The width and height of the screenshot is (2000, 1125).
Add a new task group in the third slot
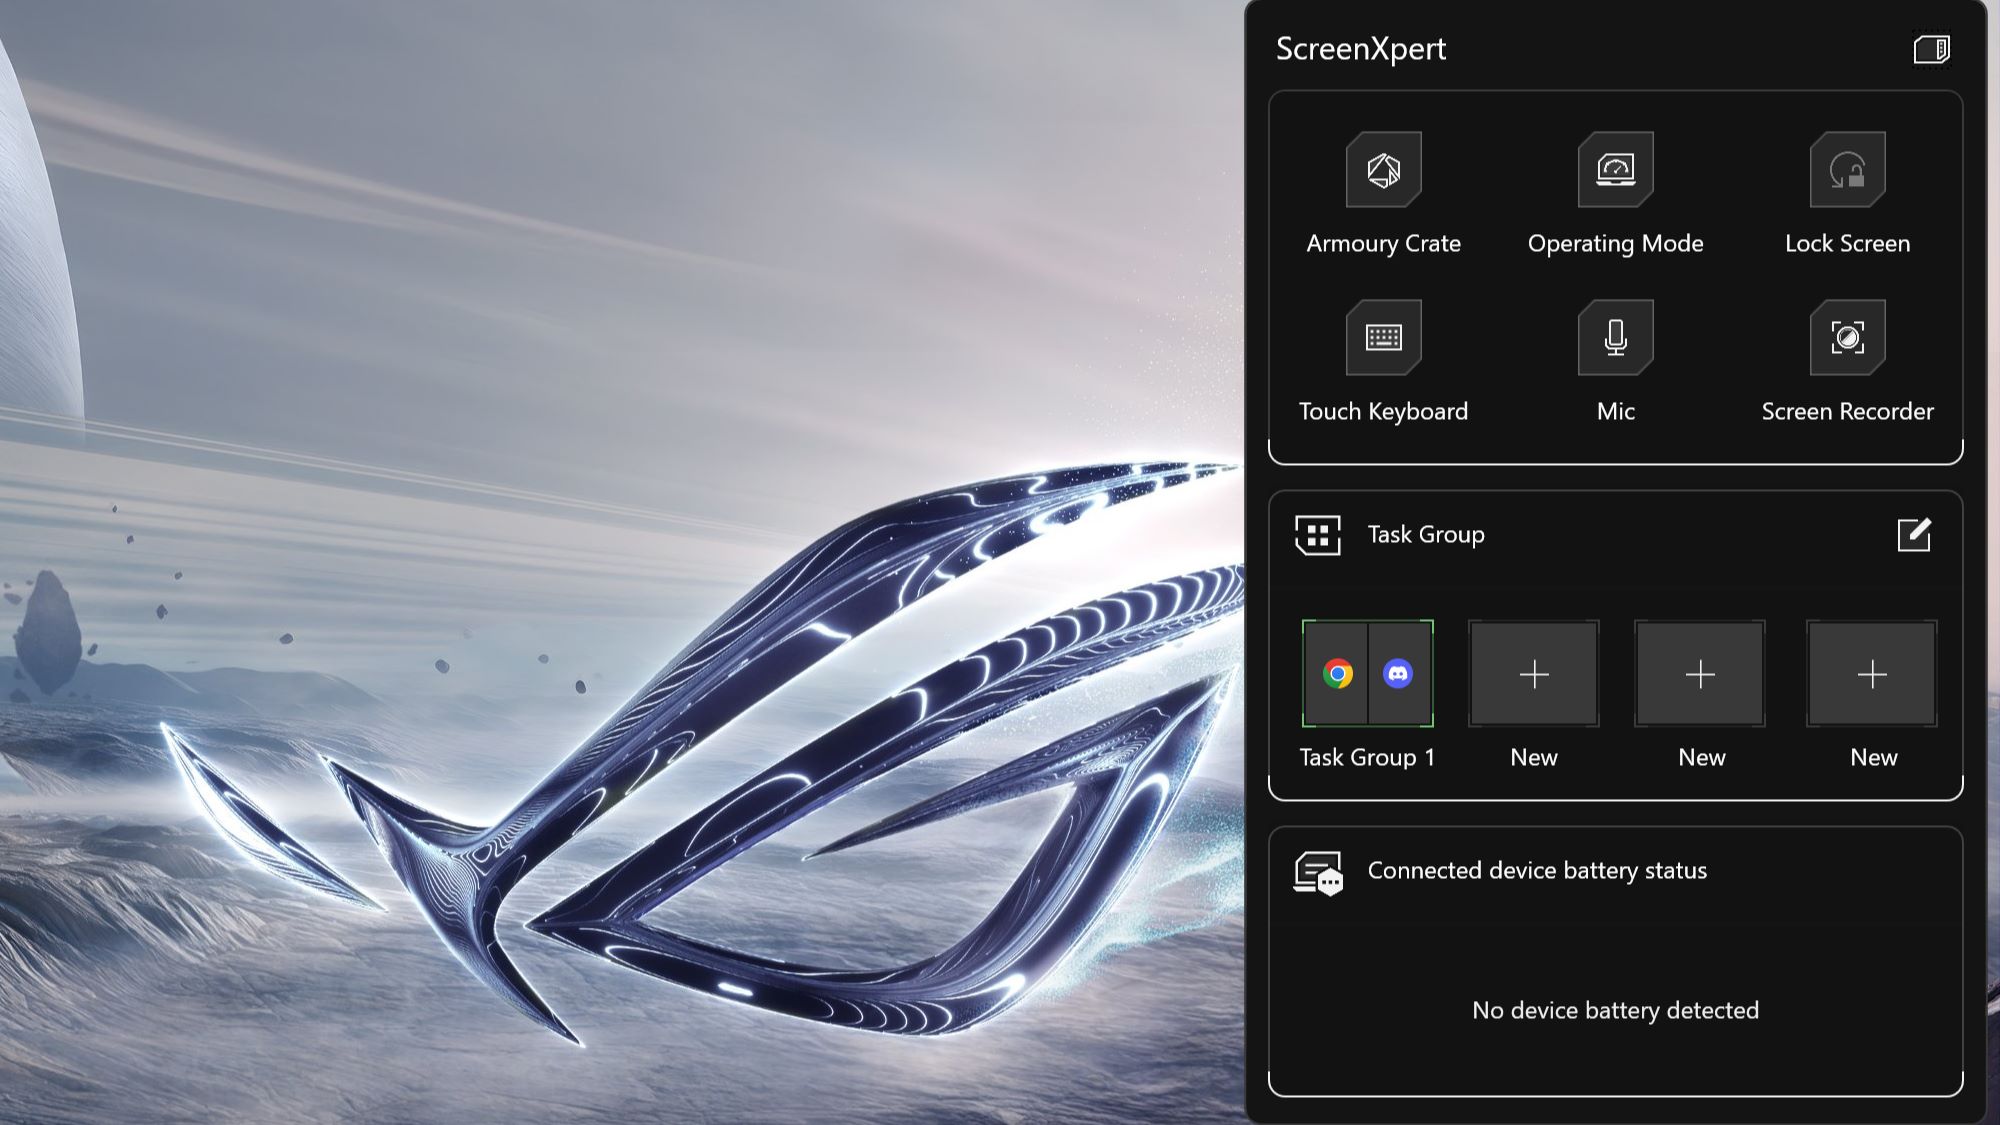1700,674
